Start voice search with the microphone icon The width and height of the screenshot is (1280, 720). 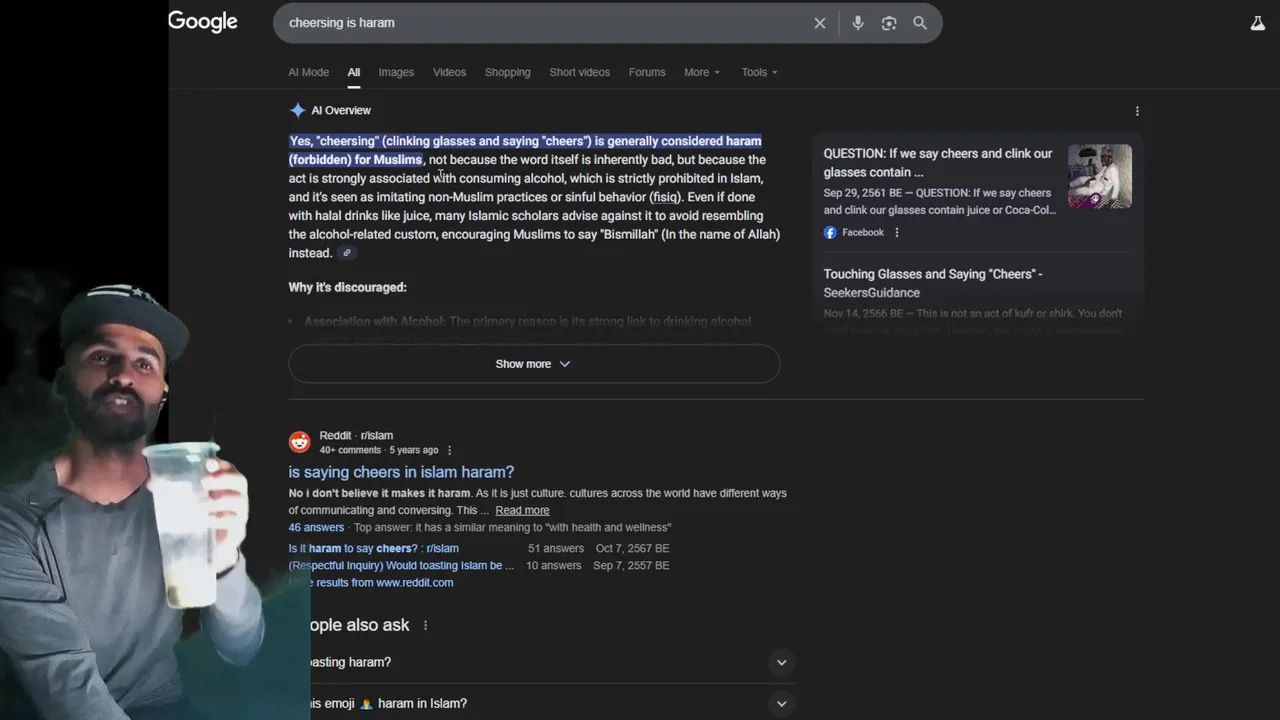point(858,23)
